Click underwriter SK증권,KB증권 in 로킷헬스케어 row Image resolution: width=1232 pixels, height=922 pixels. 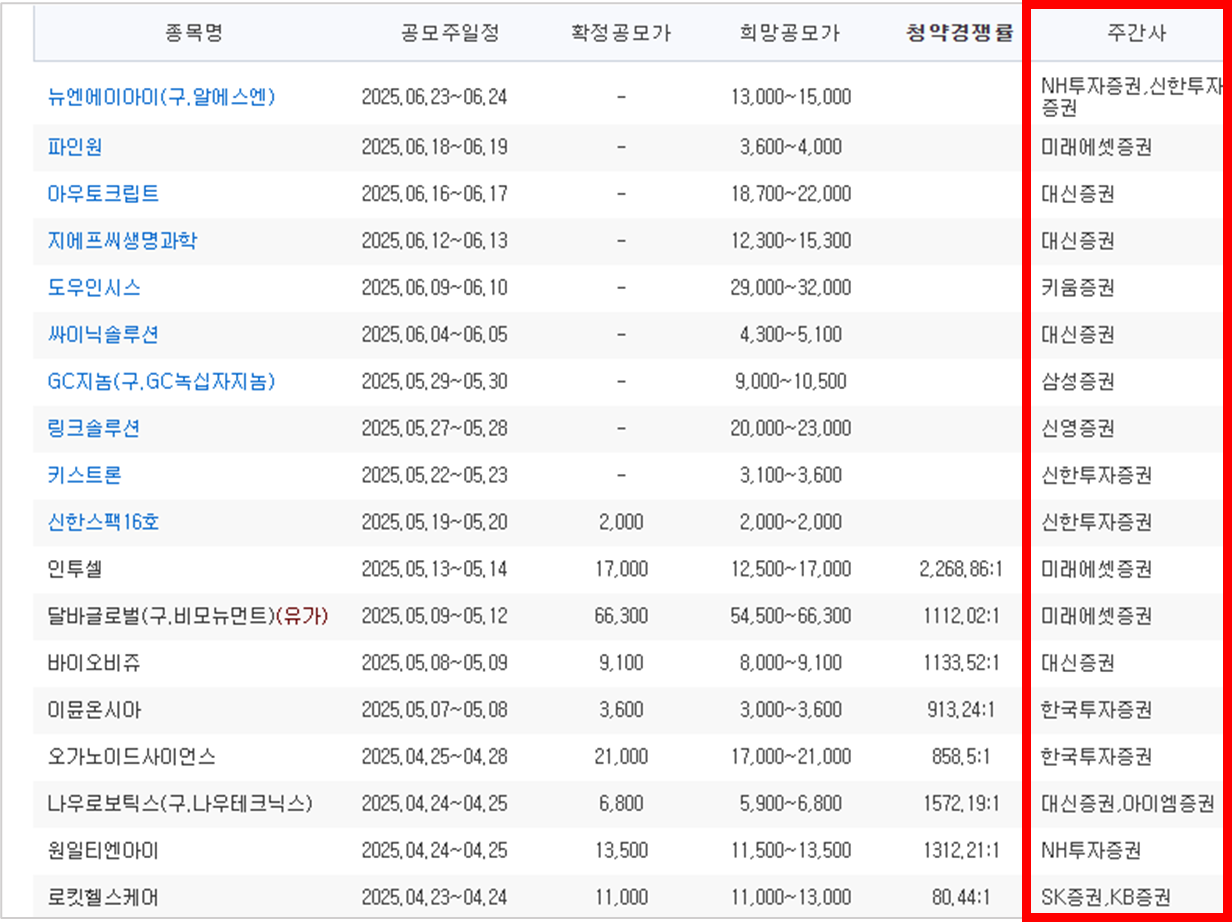tap(1105, 897)
